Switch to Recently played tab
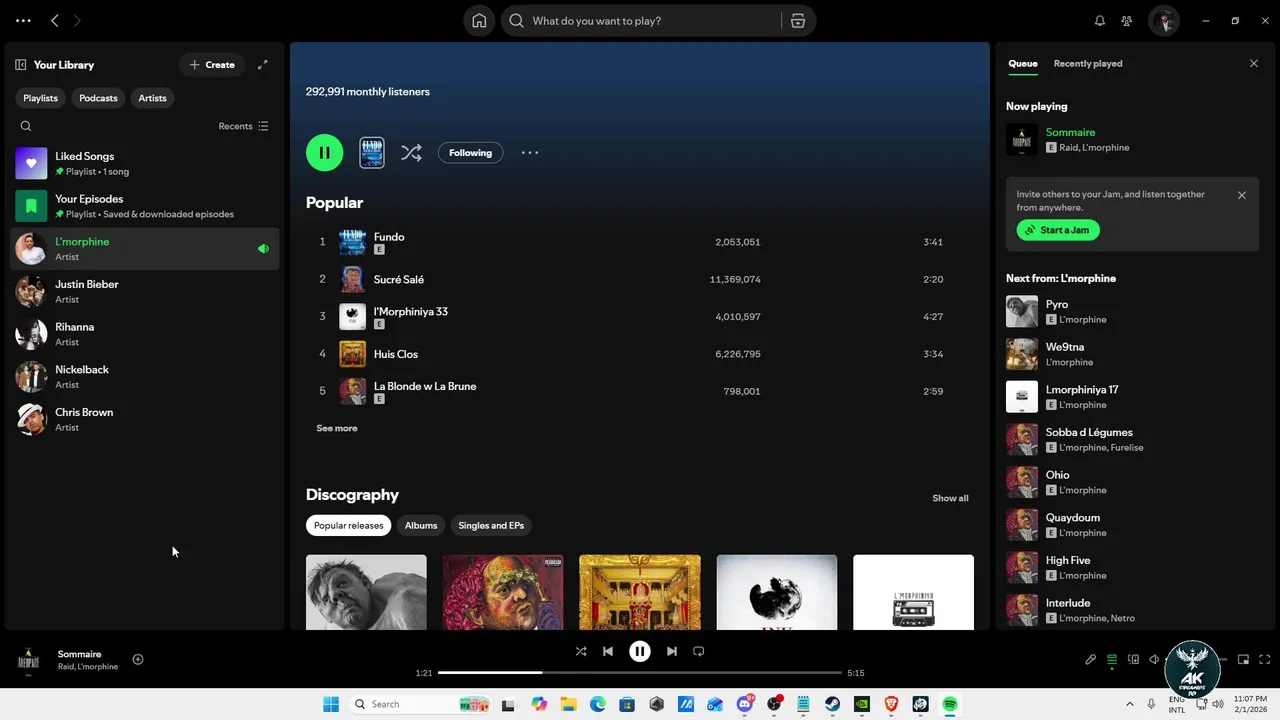This screenshot has width=1280, height=720. pyautogui.click(x=1088, y=64)
